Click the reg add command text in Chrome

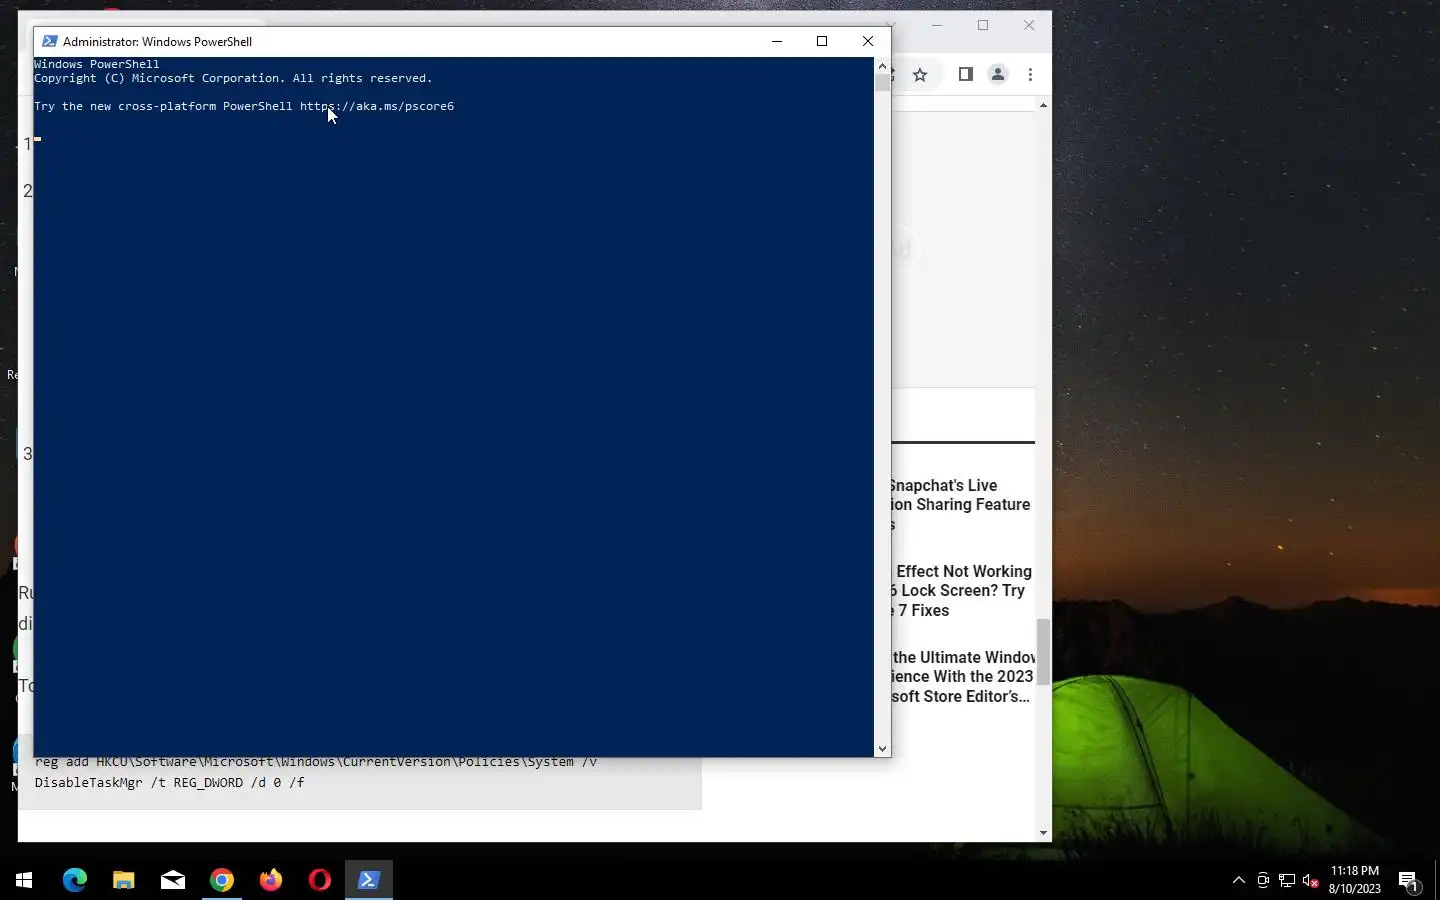316,763
